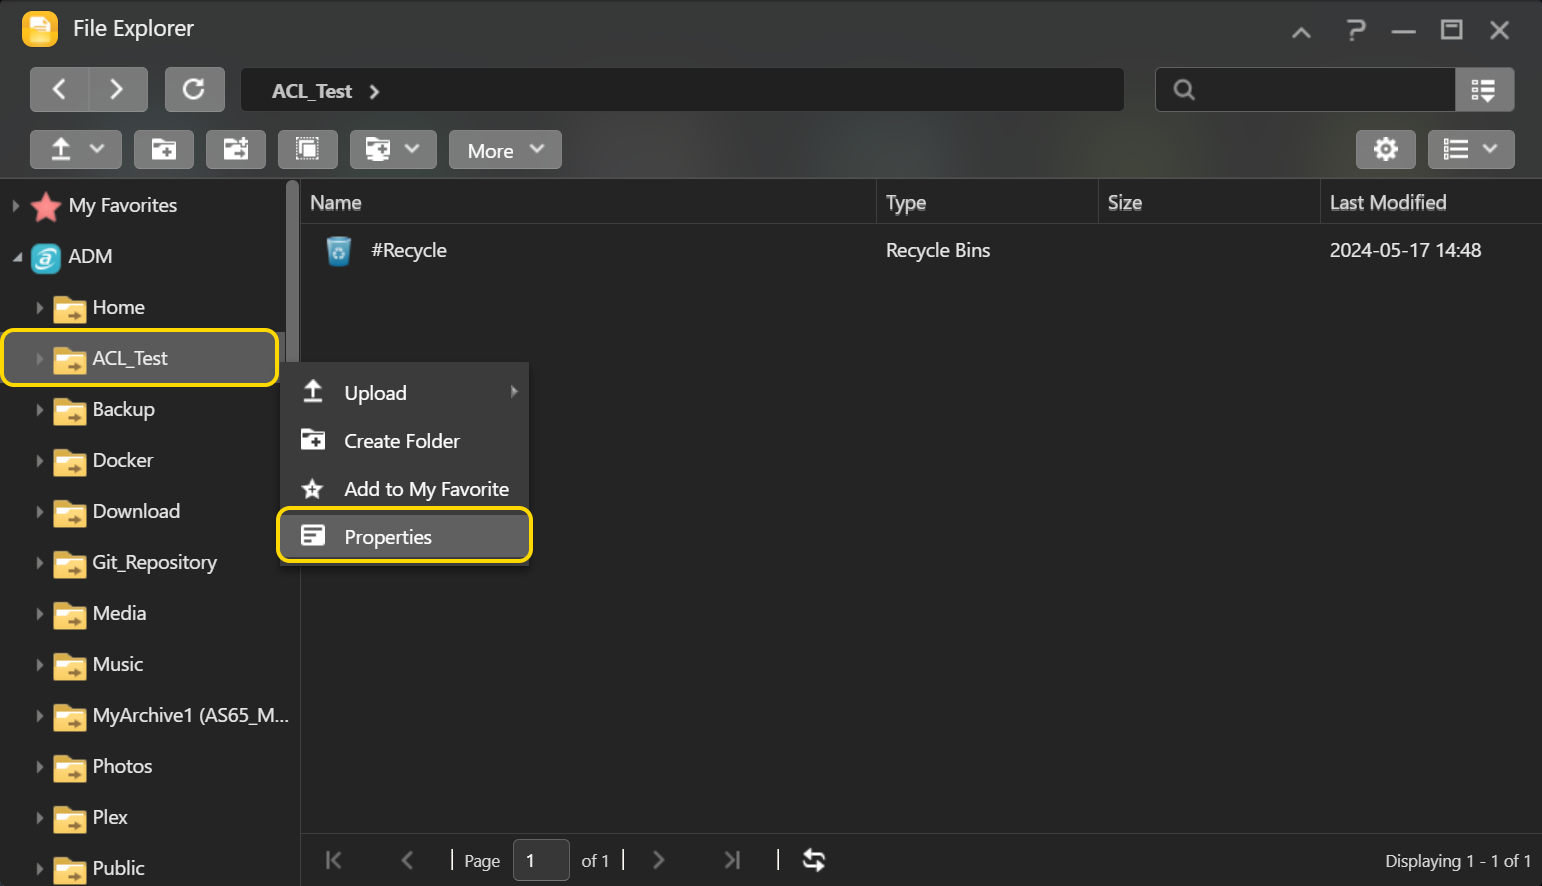Open the Plex folder
Screen dimensions: 1542x886
pos(110,818)
